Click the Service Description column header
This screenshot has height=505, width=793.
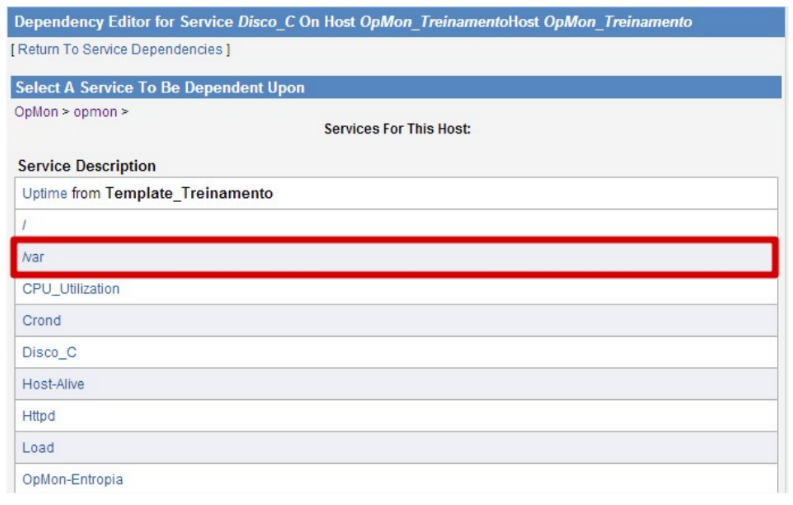tap(87, 166)
